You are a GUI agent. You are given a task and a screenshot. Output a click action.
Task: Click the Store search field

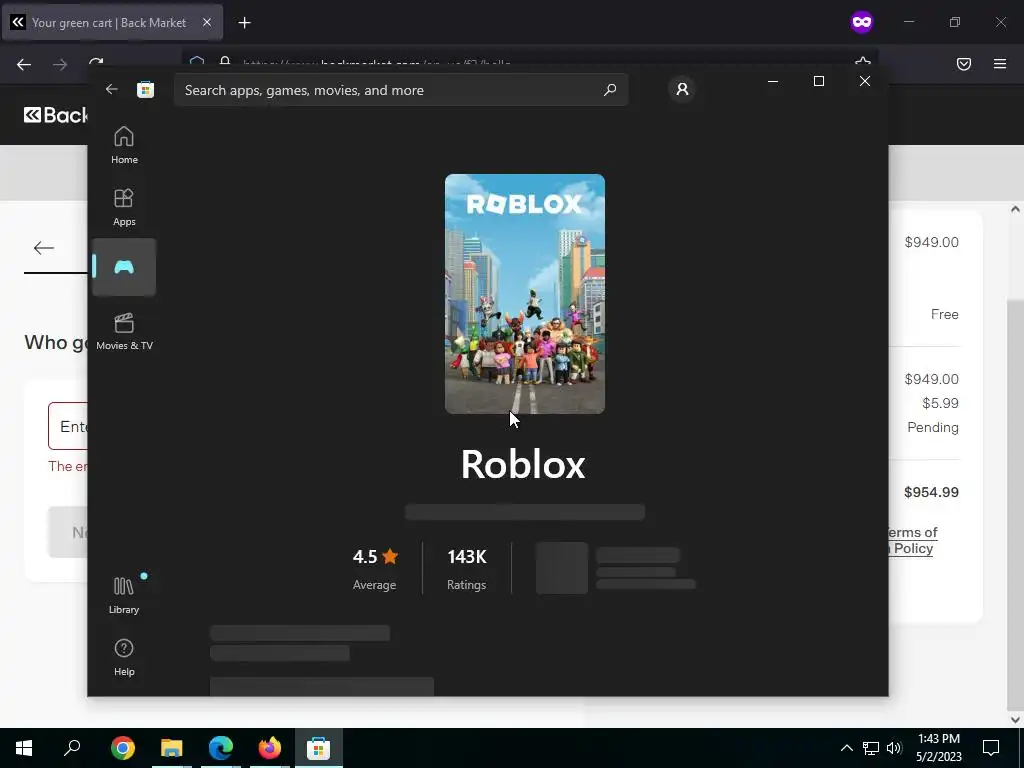[401, 89]
